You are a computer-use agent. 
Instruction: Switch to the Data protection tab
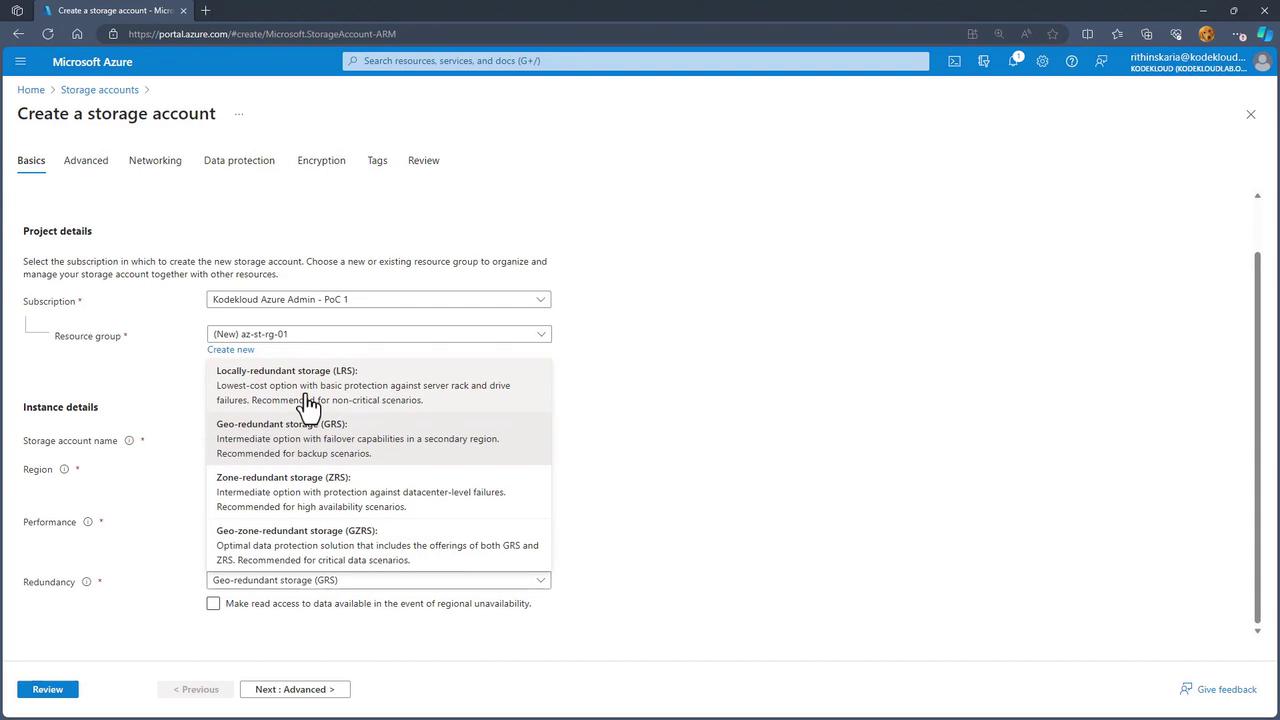239,160
